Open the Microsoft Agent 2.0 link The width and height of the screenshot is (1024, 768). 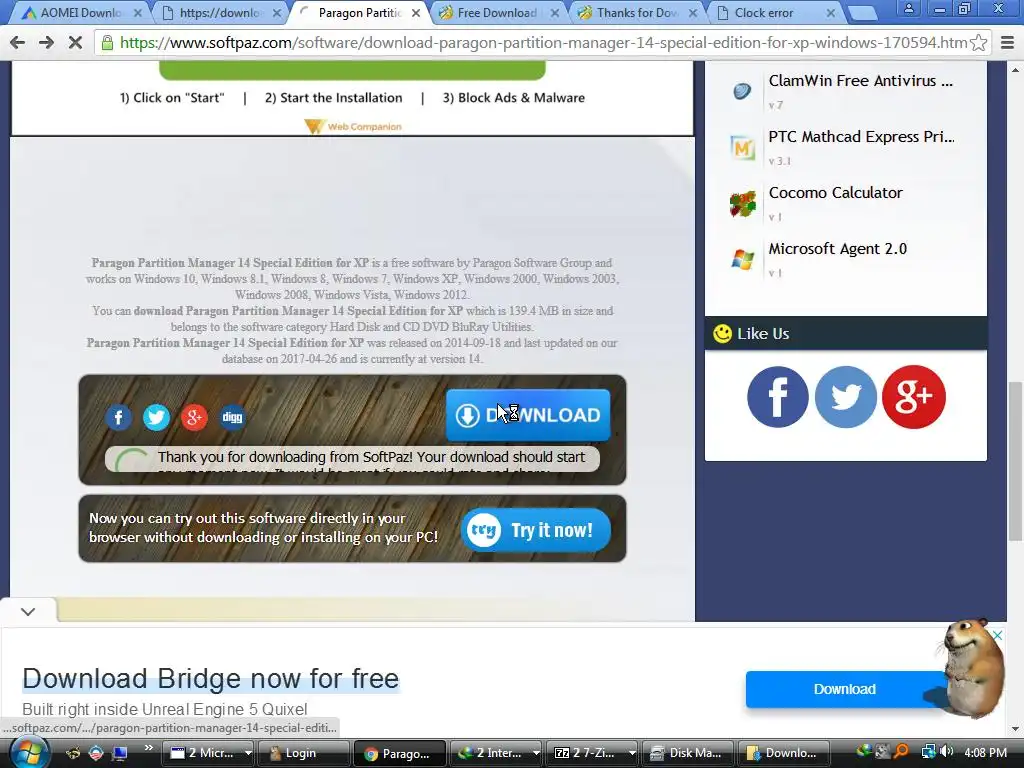(837, 249)
